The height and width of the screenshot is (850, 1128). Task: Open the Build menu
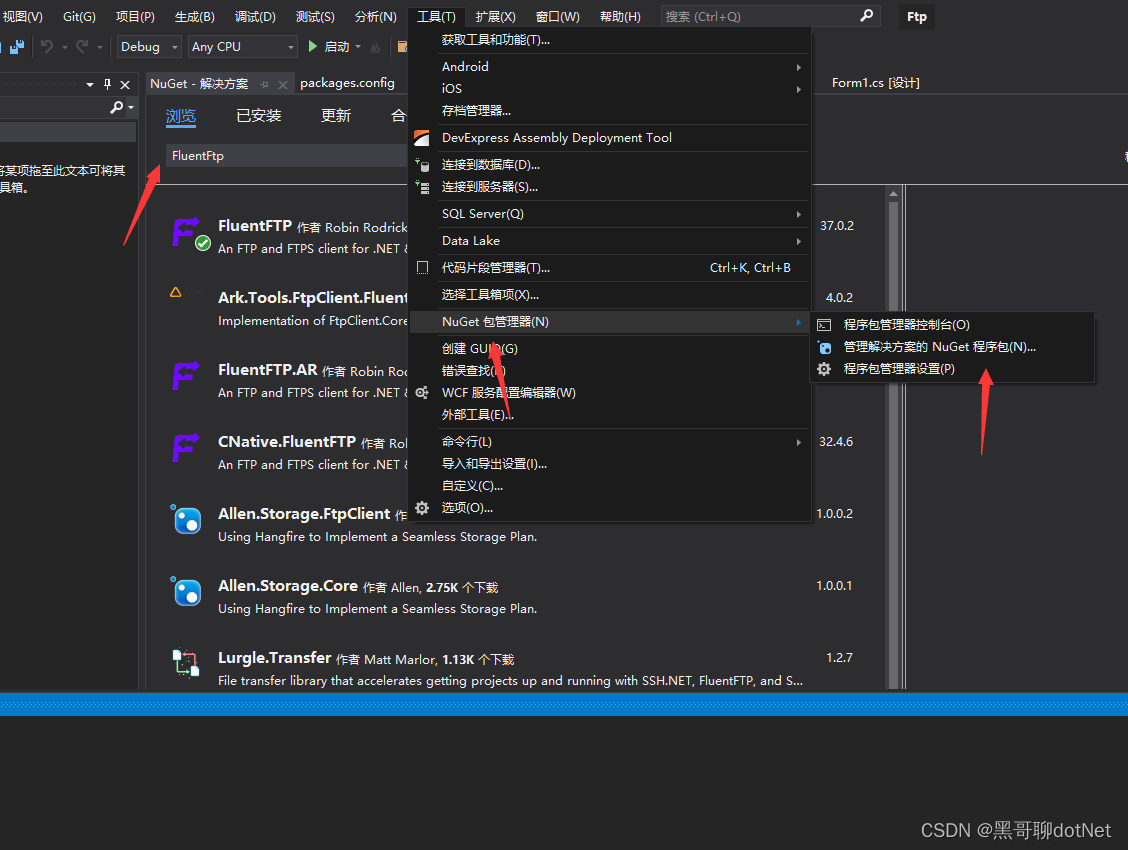click(x=194, y=16)
